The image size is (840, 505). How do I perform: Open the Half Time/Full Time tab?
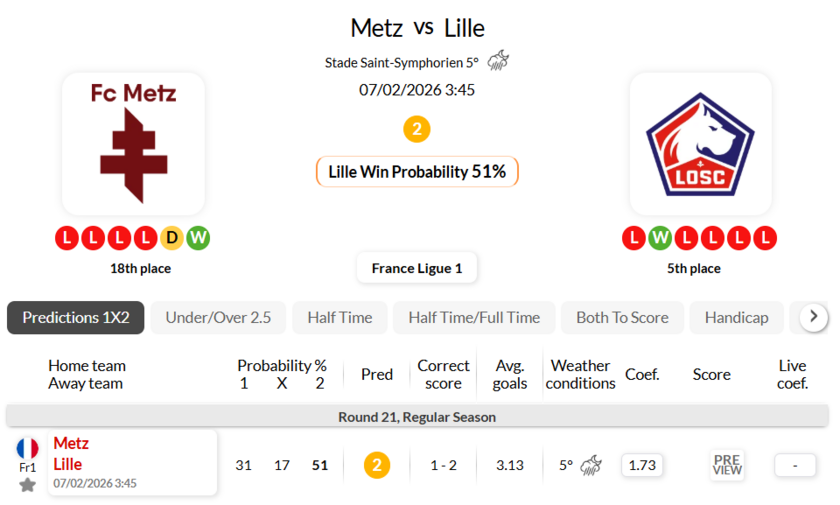tap(474, 318)
